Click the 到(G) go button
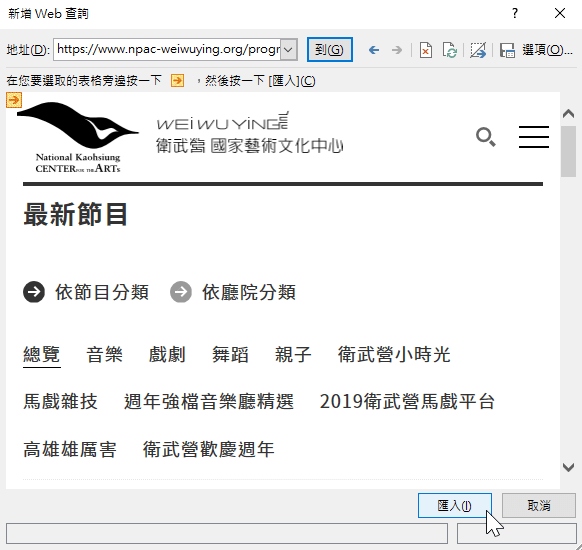This screenshot has height=550, width=582. coord(330,49)
